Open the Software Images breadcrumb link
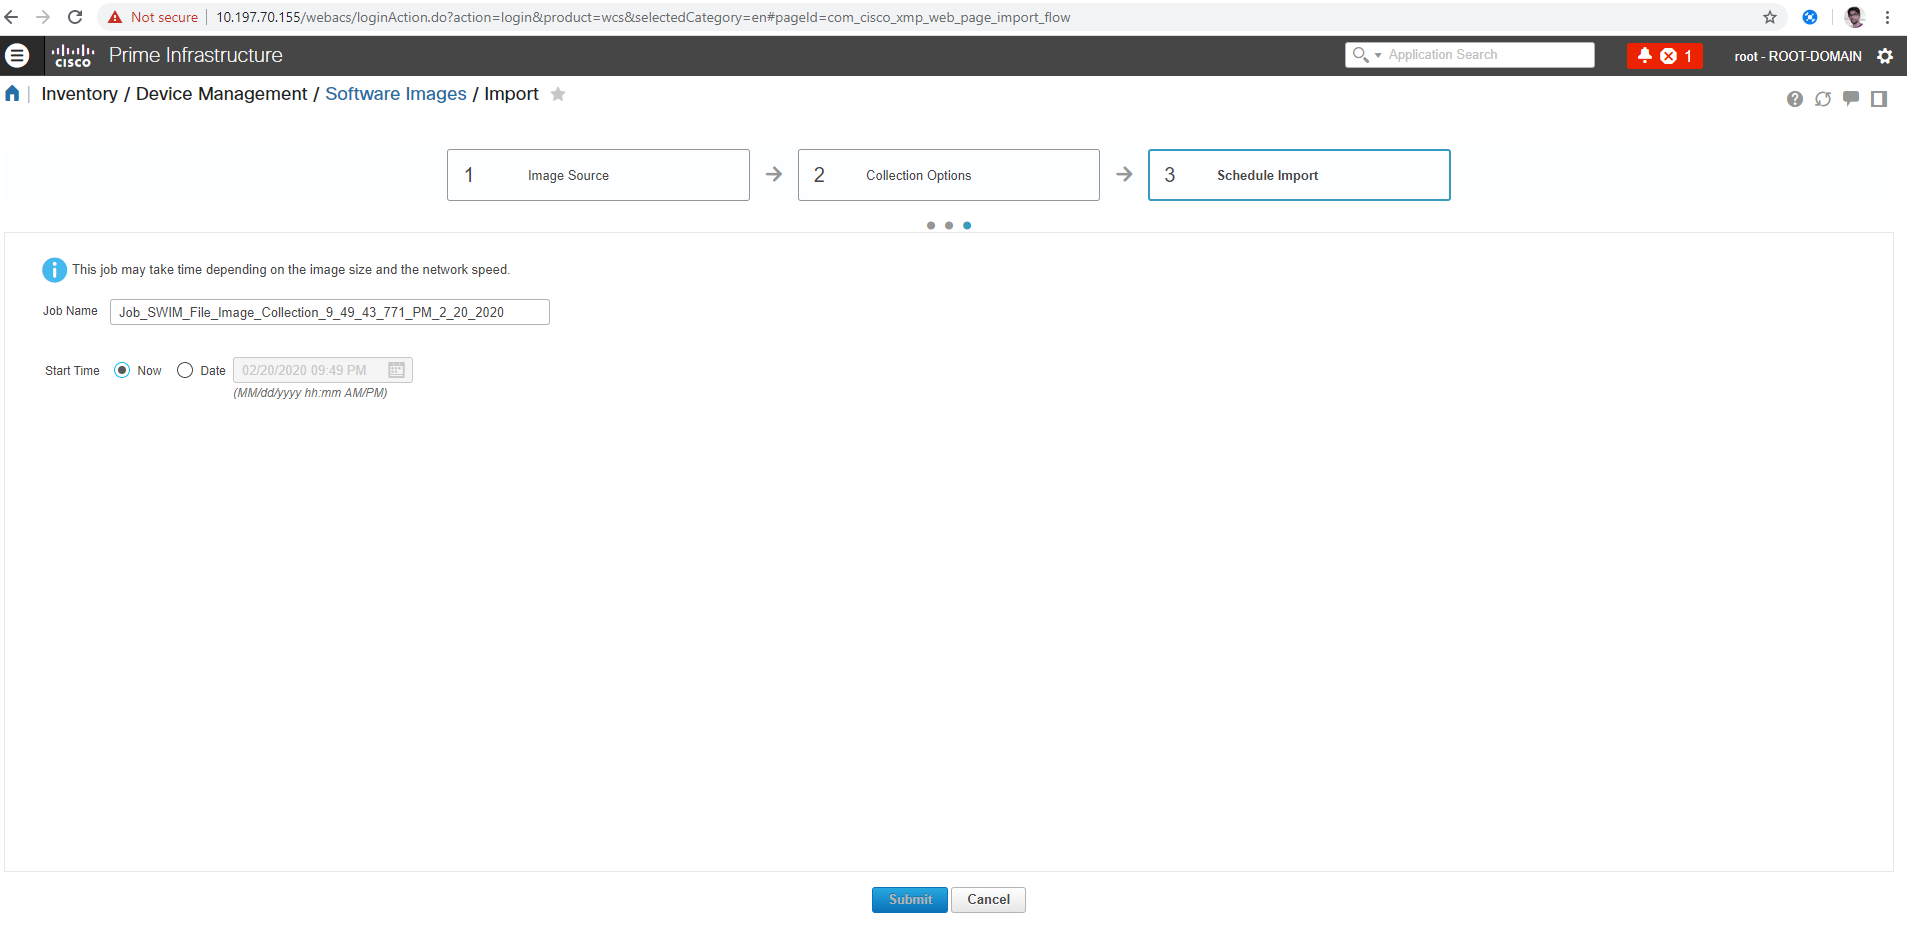This screenshot has height=950, width=1907. click(x=396, y=94)
